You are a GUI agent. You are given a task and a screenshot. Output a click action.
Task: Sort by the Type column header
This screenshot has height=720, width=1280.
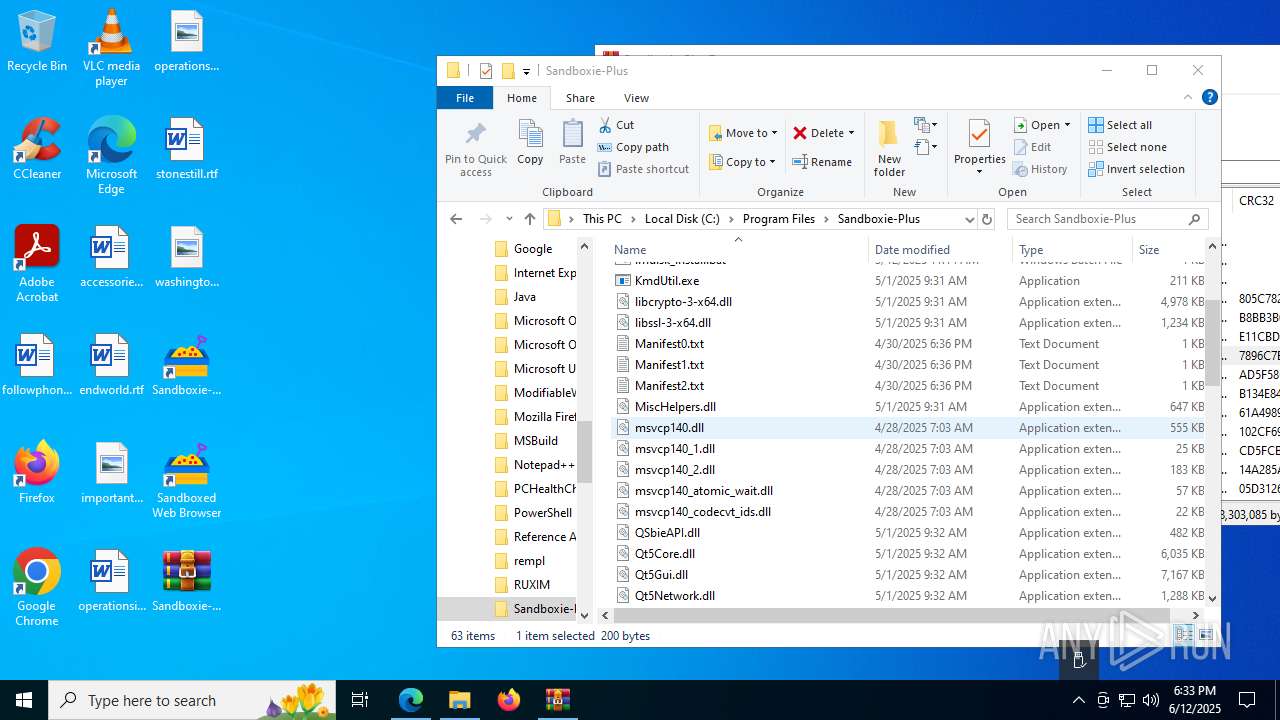(x=1072, y=250)
